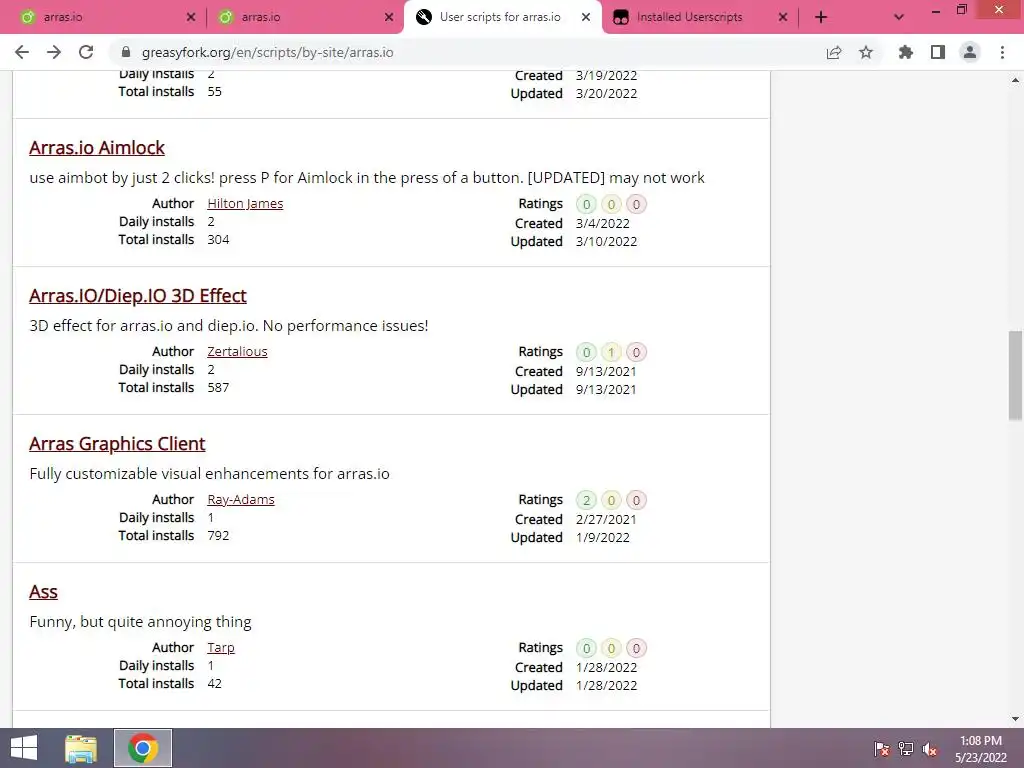Open the Windows Start menu

[24, 748]
